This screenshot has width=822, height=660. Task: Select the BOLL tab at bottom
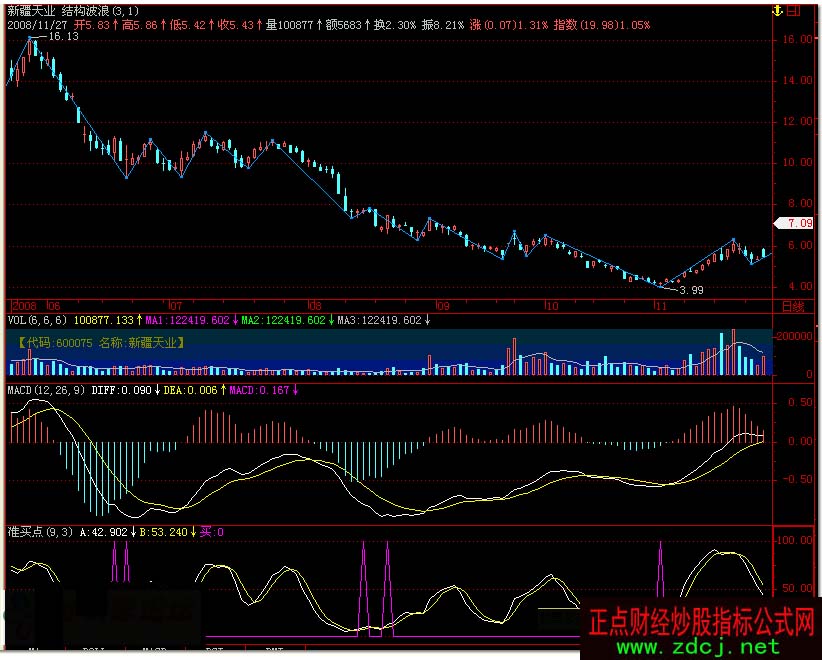95,652
